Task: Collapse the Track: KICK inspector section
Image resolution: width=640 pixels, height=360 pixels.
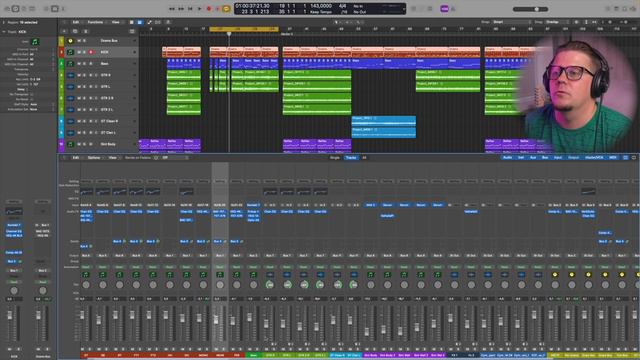Action: click(x=4, y=31)
